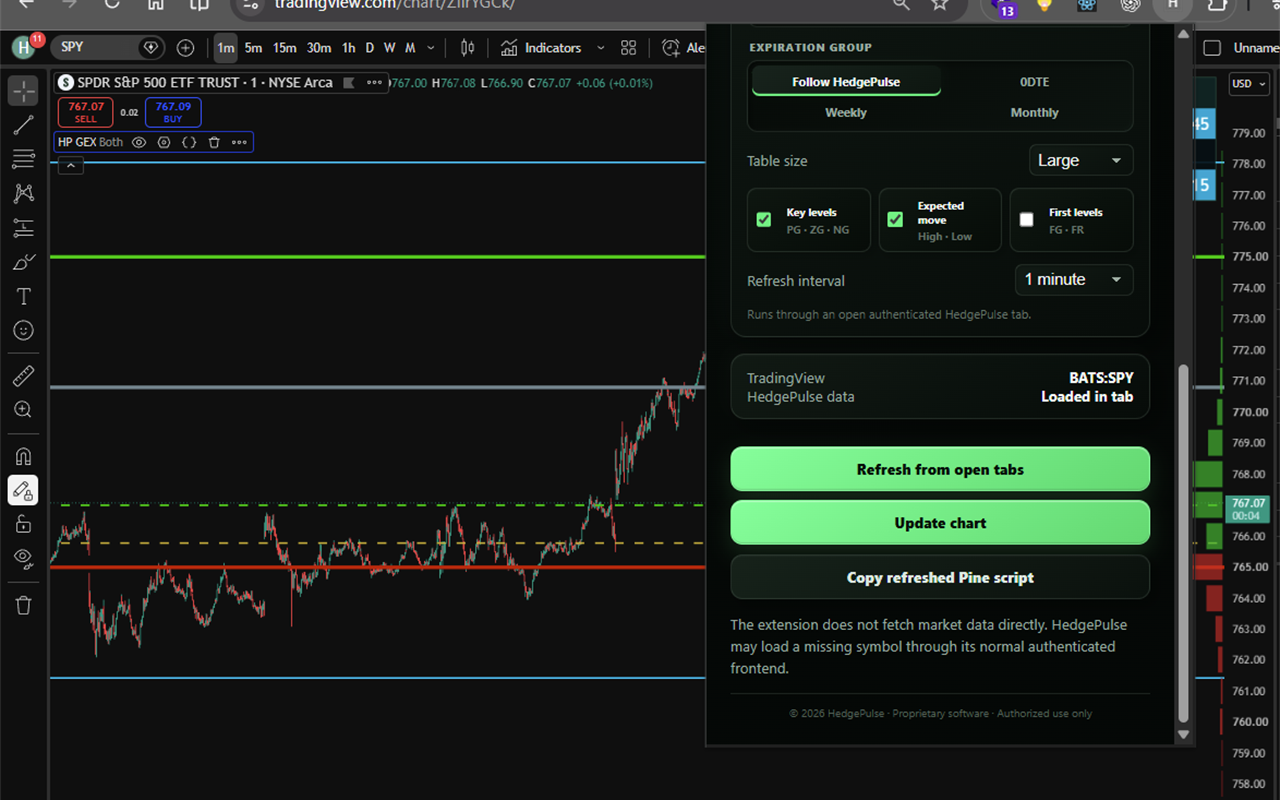1280x800 pixels.
Task: Open the emoji and icons tool
Action: [x=23, y=330]
